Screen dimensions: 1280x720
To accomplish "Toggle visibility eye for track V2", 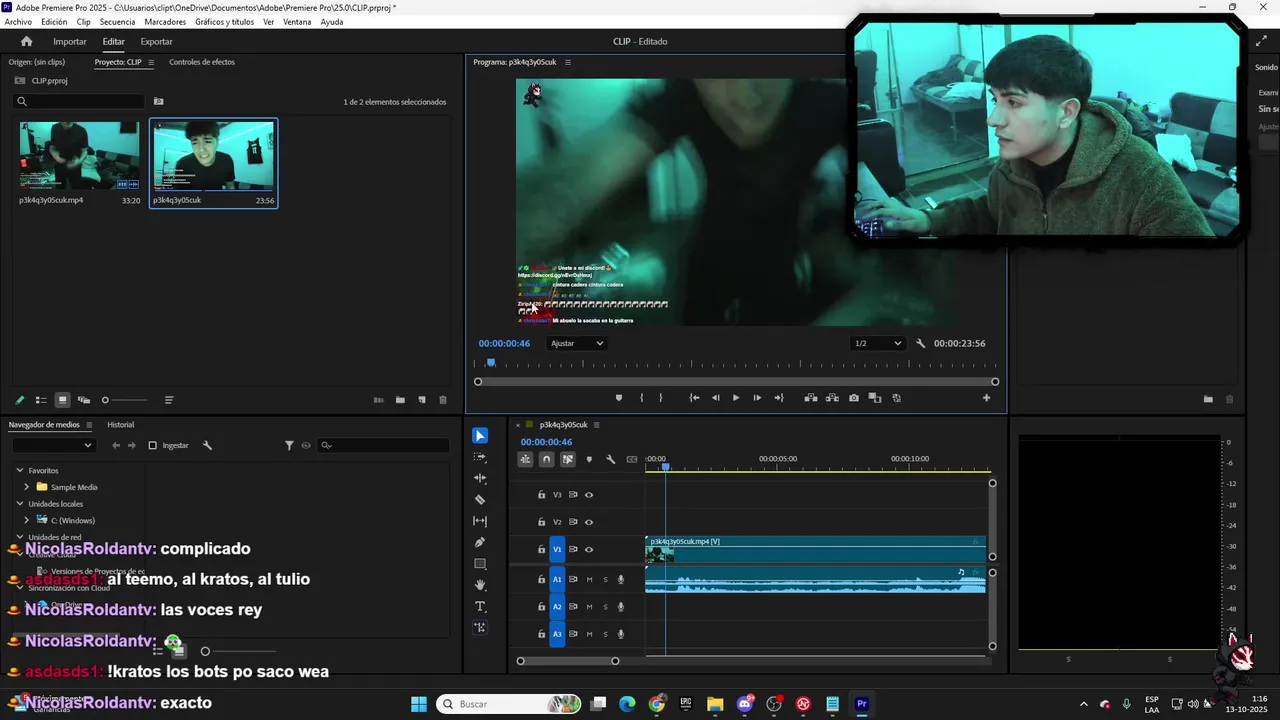I will point(589,522).
